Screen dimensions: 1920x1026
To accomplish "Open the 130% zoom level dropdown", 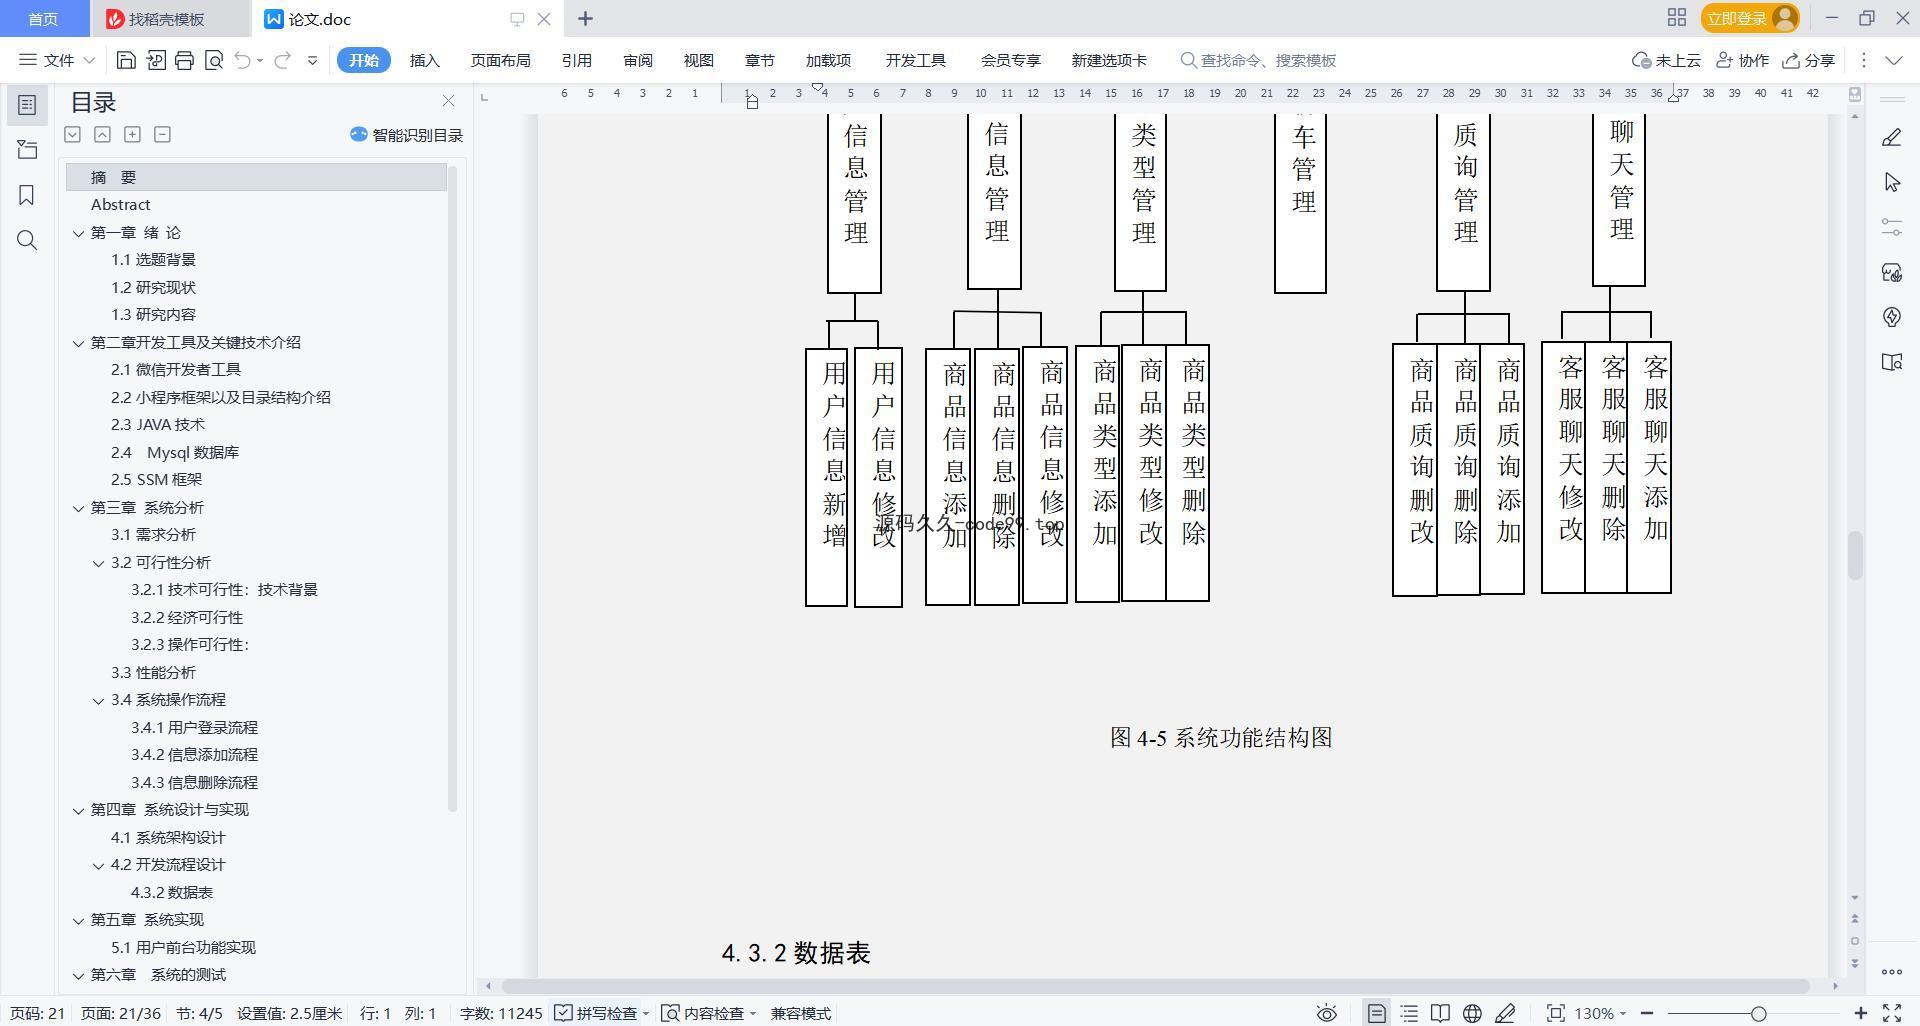I will pyautogui.click(x=1600, y=1013).
